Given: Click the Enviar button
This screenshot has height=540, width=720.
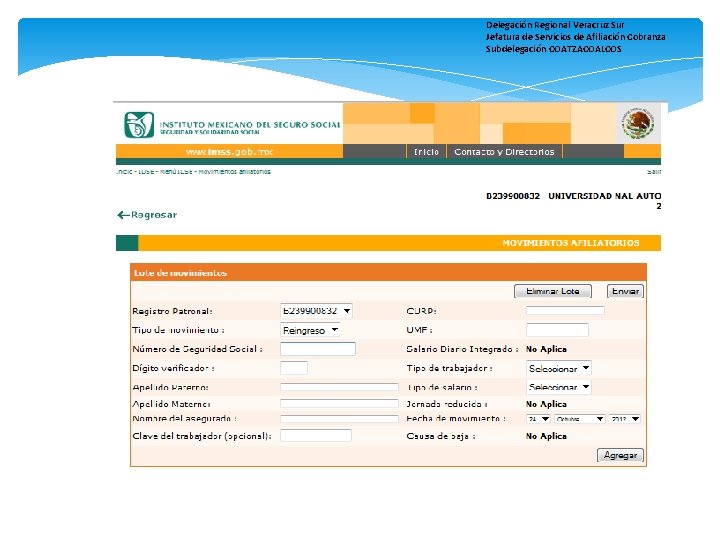Looking at the screenshot, I should [x=625, y=291].
